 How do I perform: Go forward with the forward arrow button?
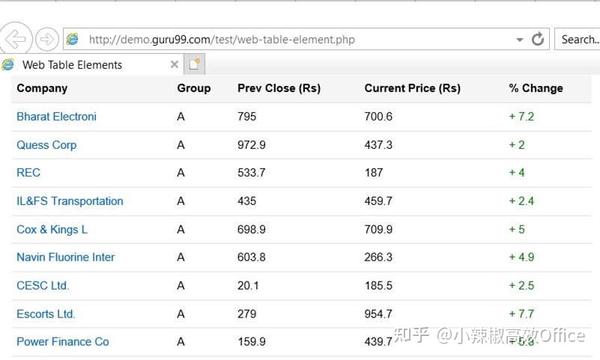(x=47, y=39)
